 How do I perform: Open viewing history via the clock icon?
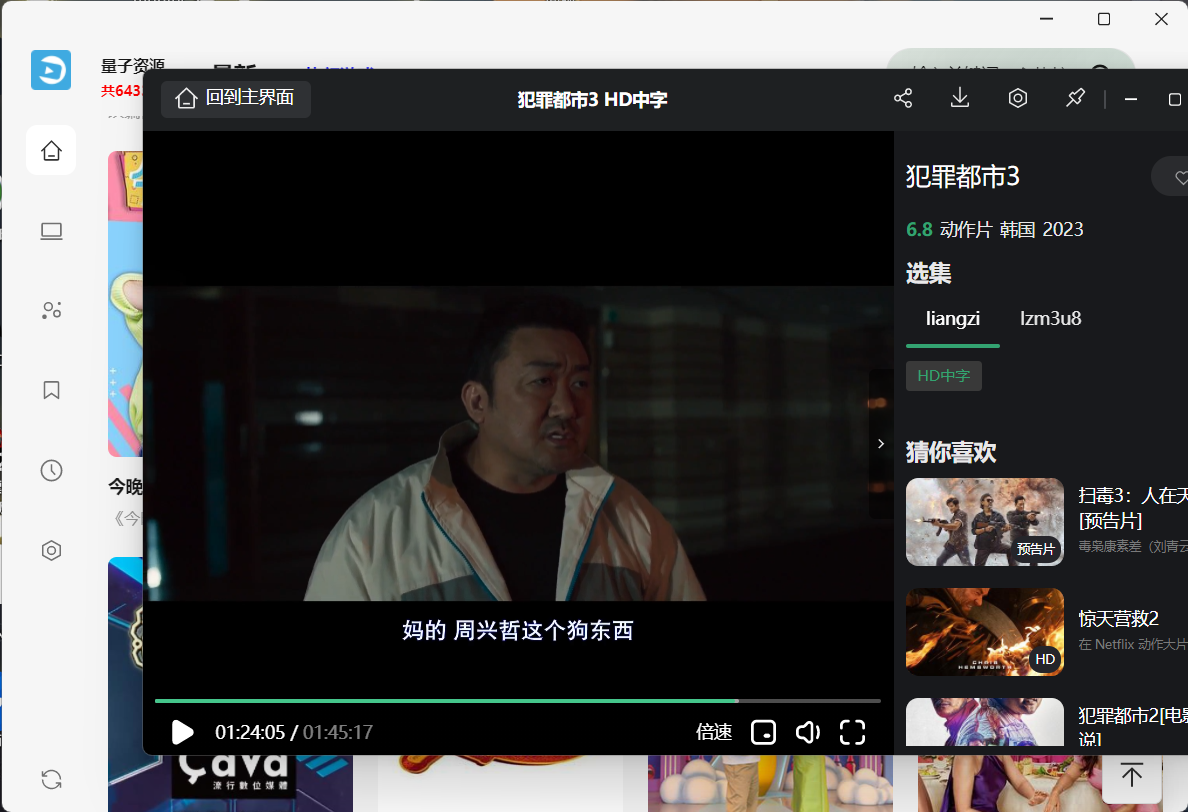coord(51,470)
